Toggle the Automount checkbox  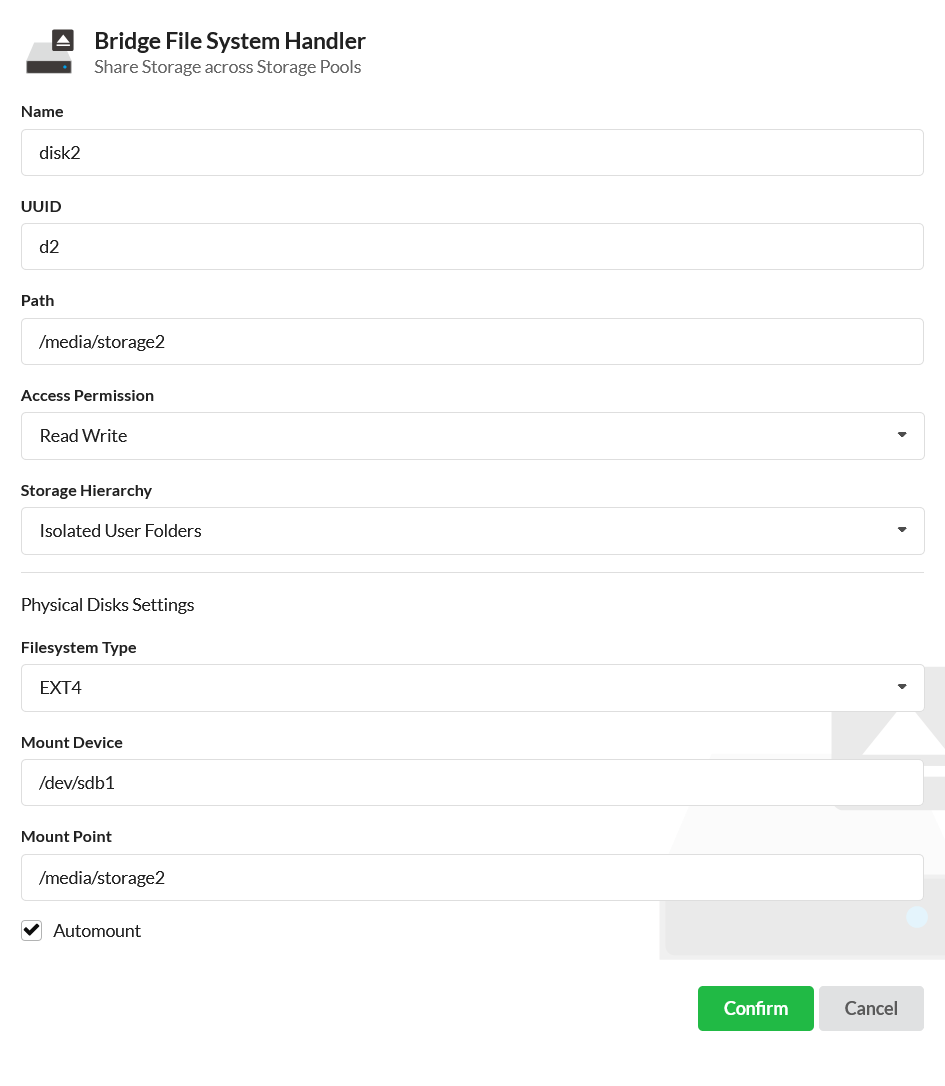click(x=31, y=930)
